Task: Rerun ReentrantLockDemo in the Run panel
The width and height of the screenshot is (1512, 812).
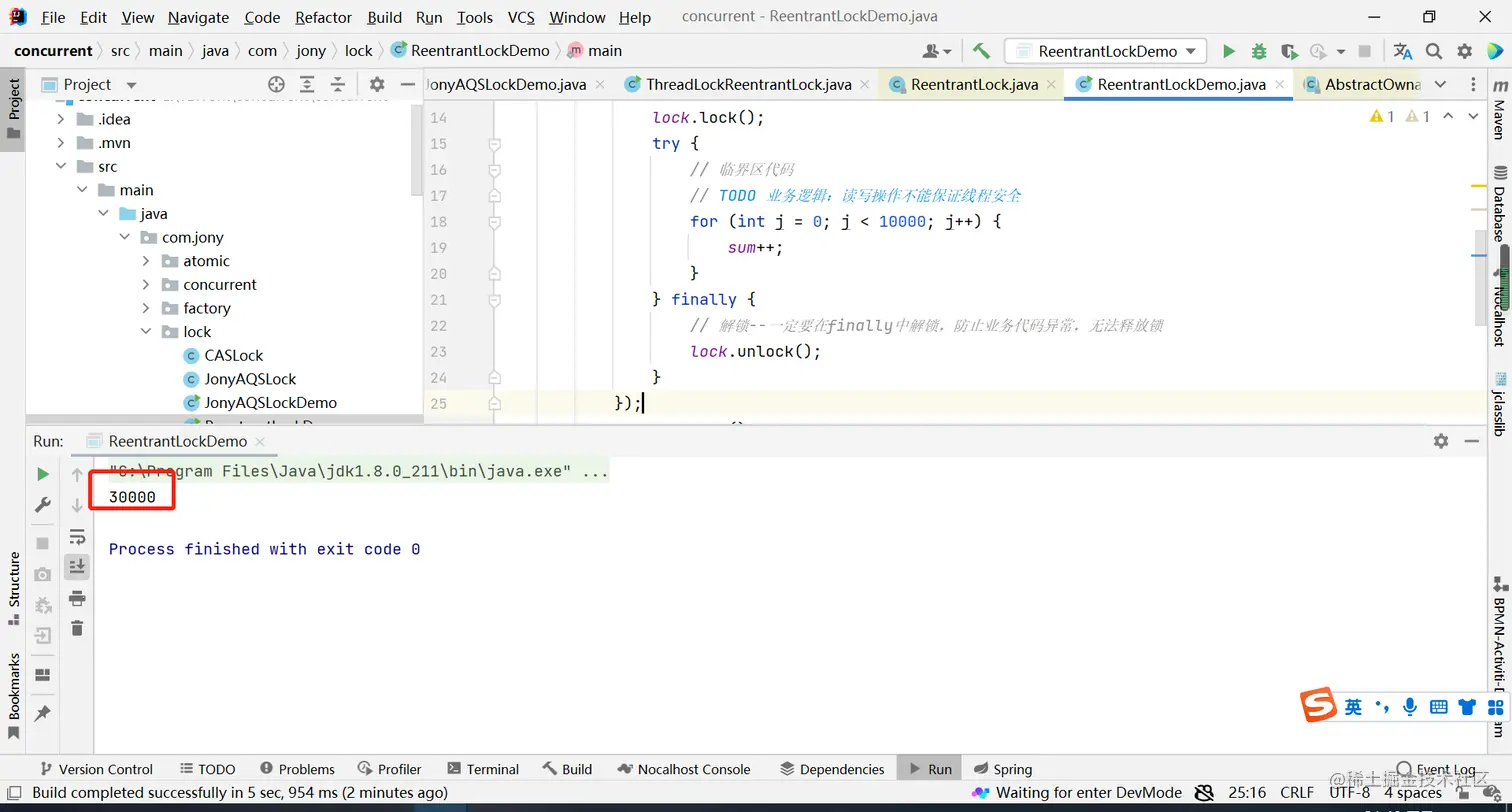Action: click(42, 474)
